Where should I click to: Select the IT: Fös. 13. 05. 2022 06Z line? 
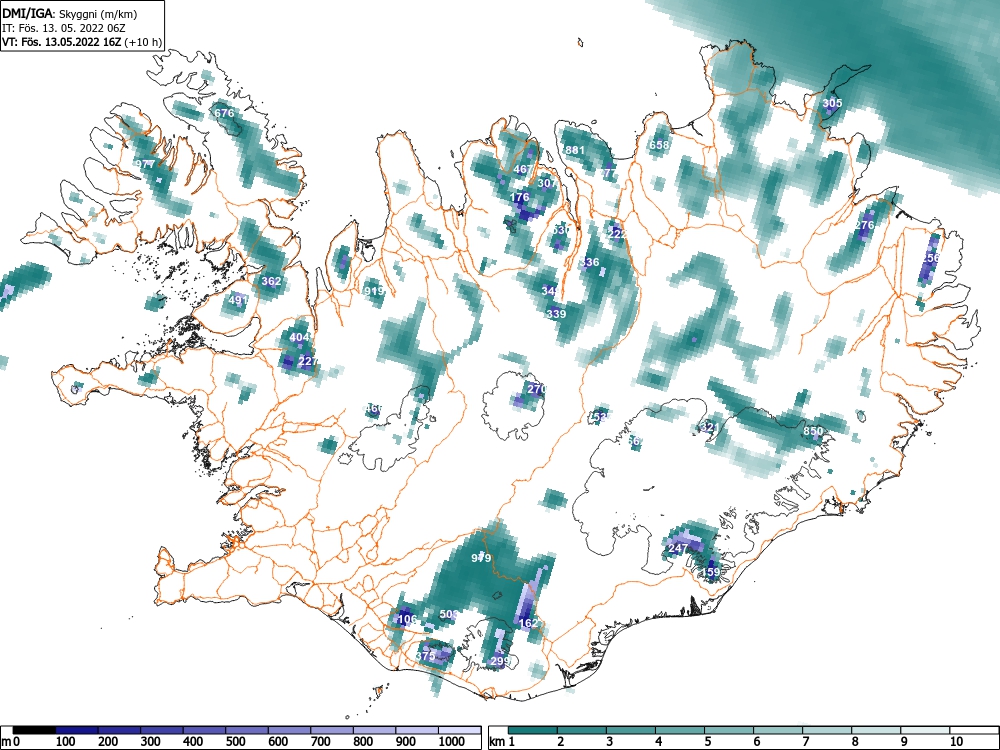63,28
